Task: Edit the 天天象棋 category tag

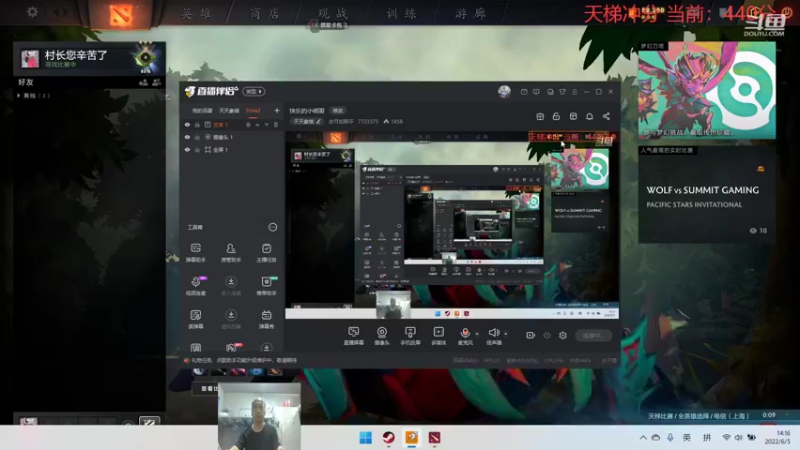Action: pyautogui.click(x=307, y=121)
